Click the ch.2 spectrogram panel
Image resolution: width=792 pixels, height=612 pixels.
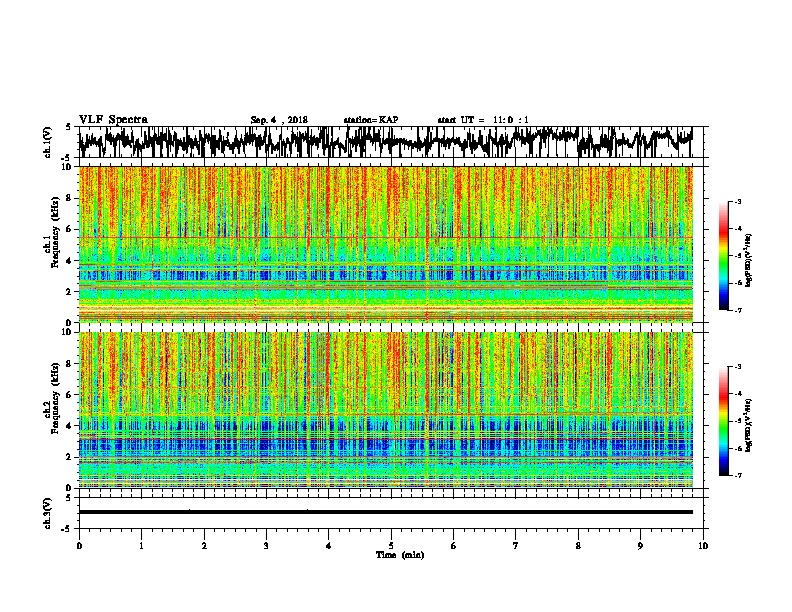click(386, 410)
